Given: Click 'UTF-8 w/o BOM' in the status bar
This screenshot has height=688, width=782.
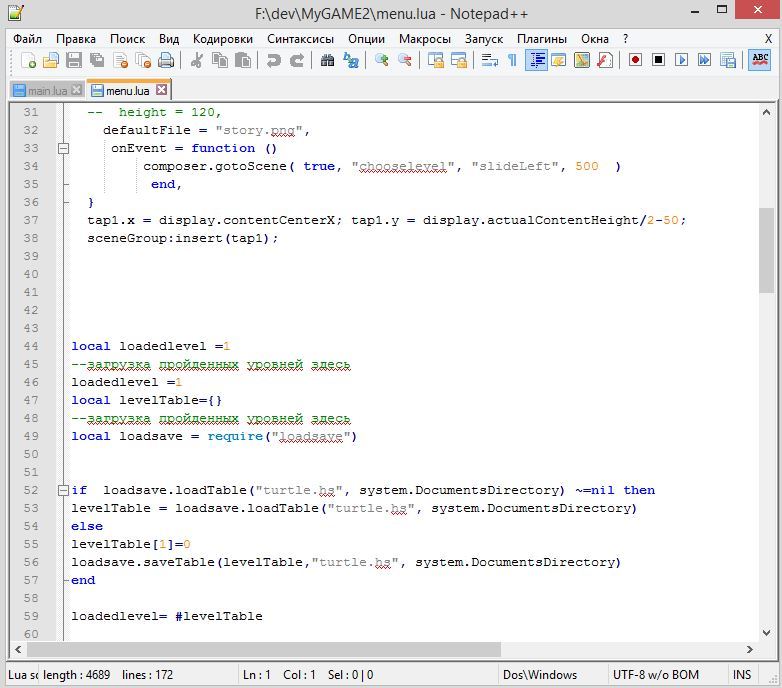Looking at the screenshot, I should (x=655, y=675).
